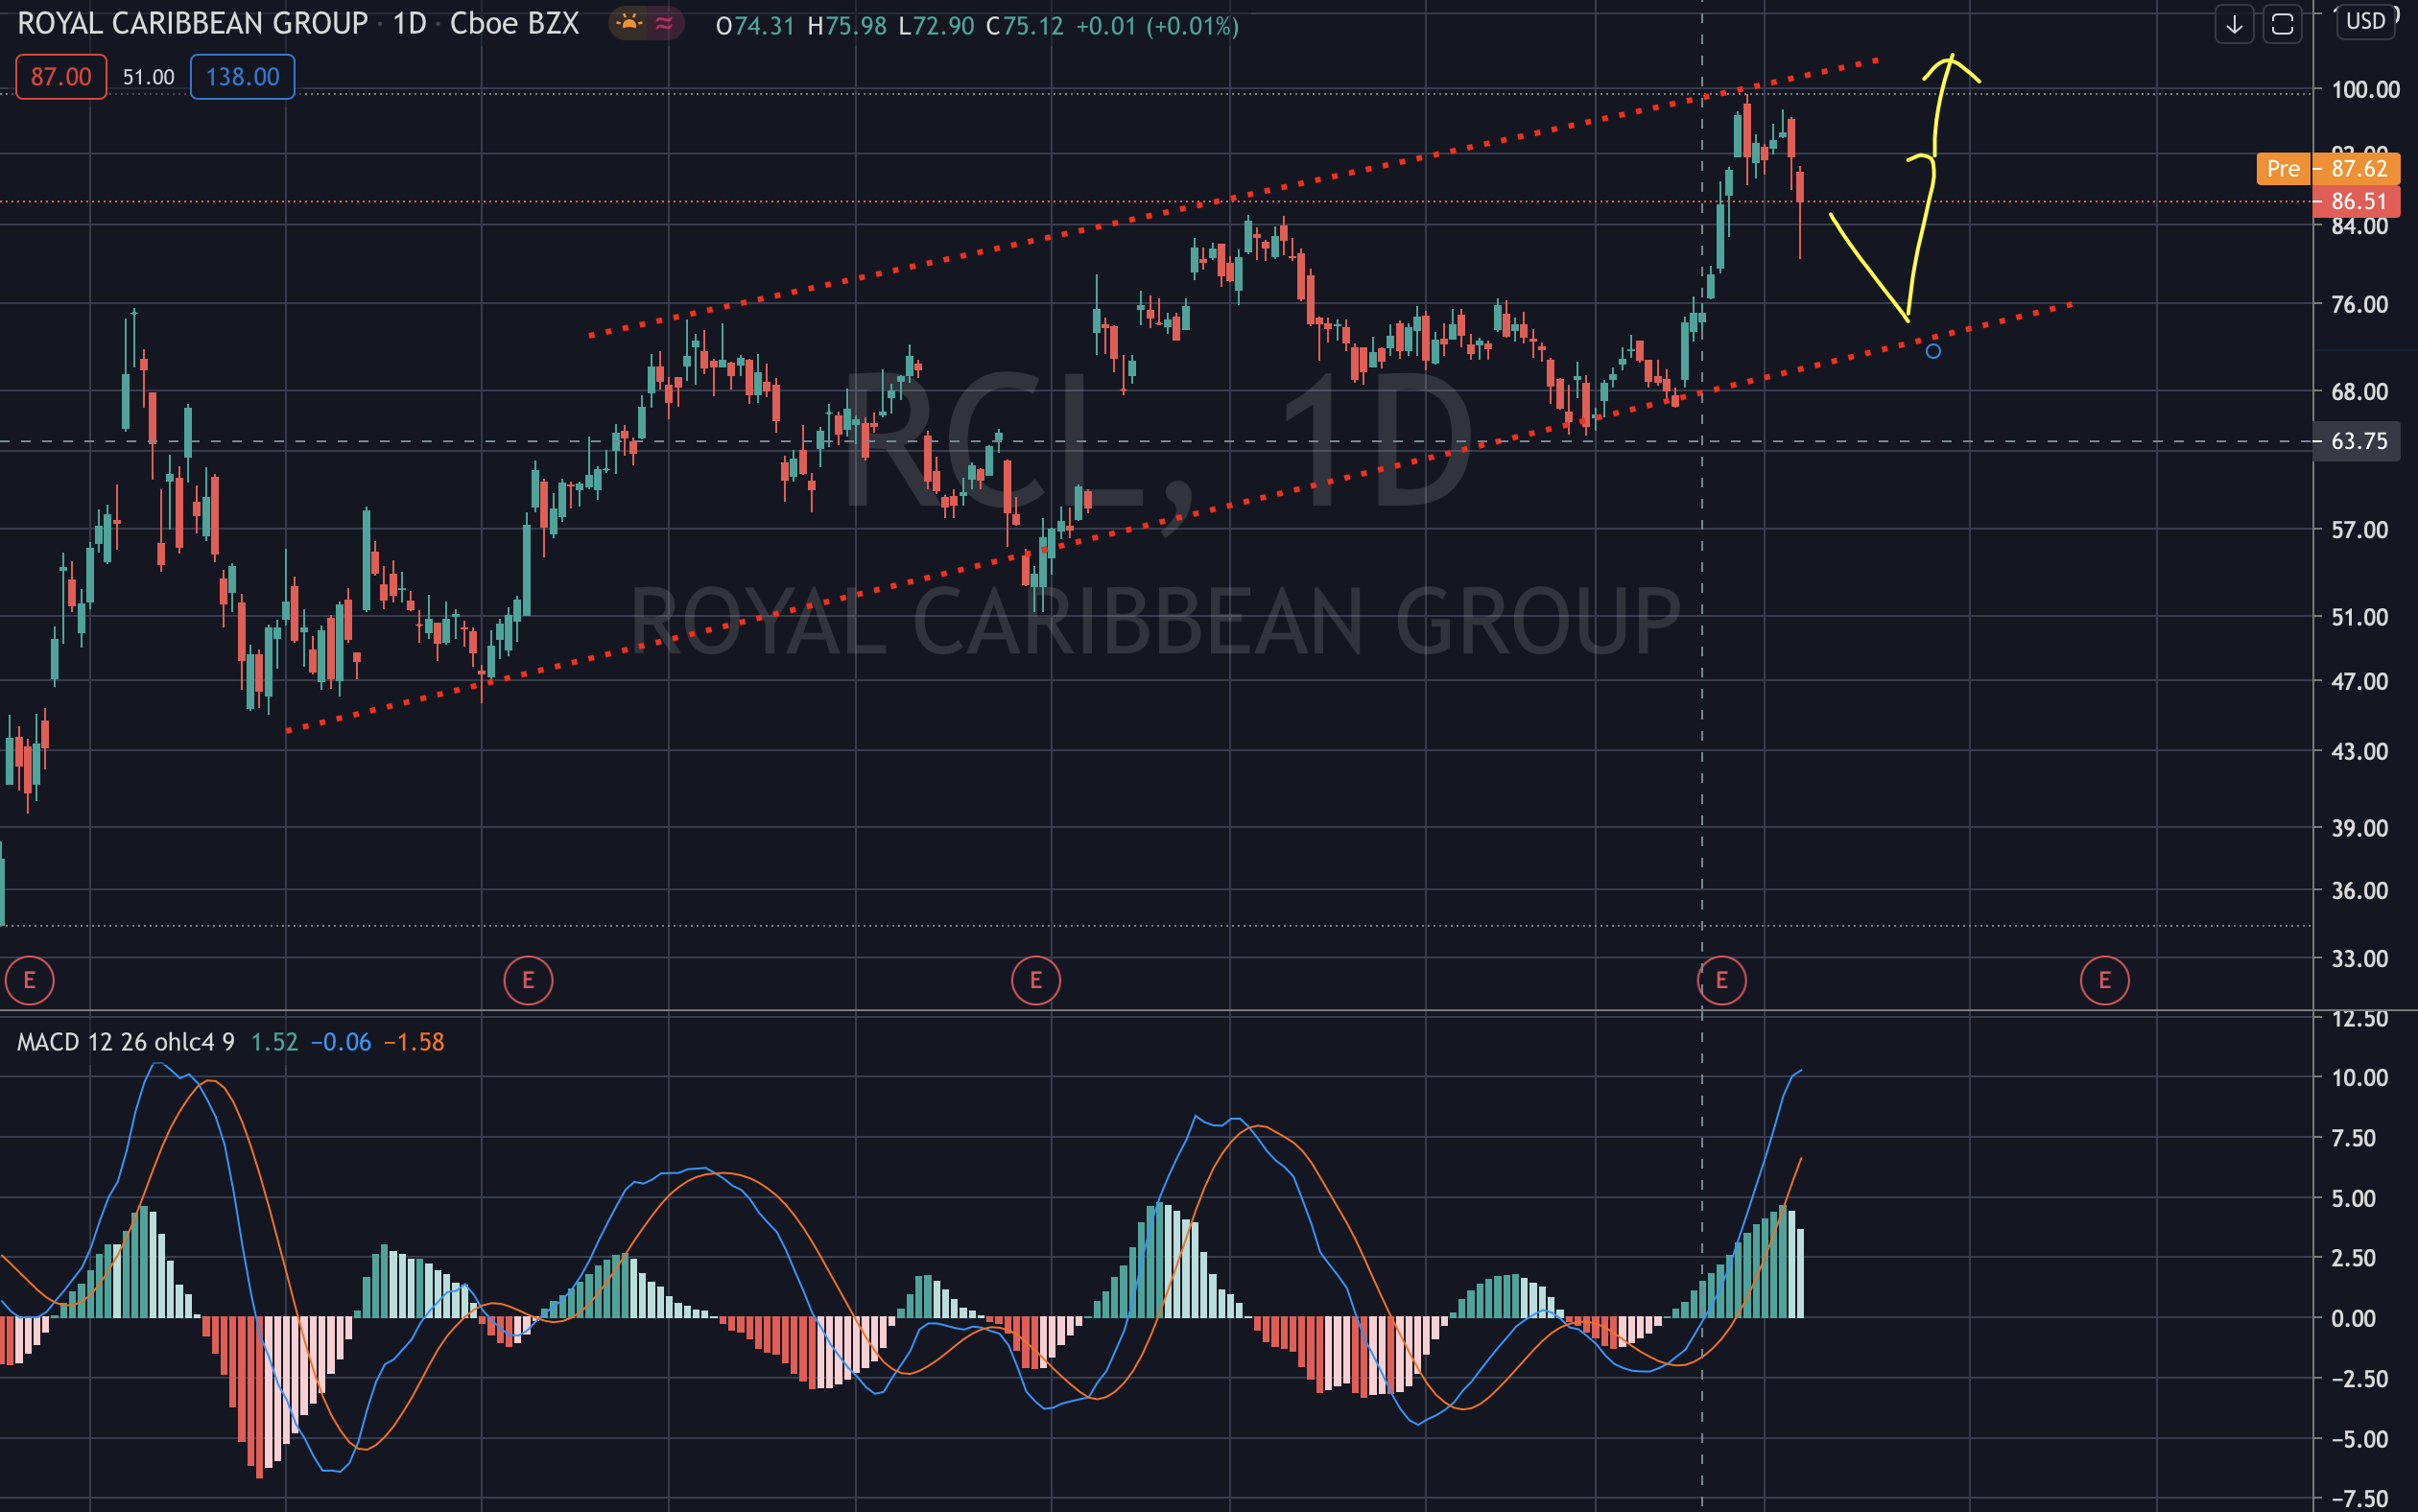This screenshot has height=1512, width=2418.
Task: Select the blue circle anchor point on trendline
Action: (x=1933, y=351)
